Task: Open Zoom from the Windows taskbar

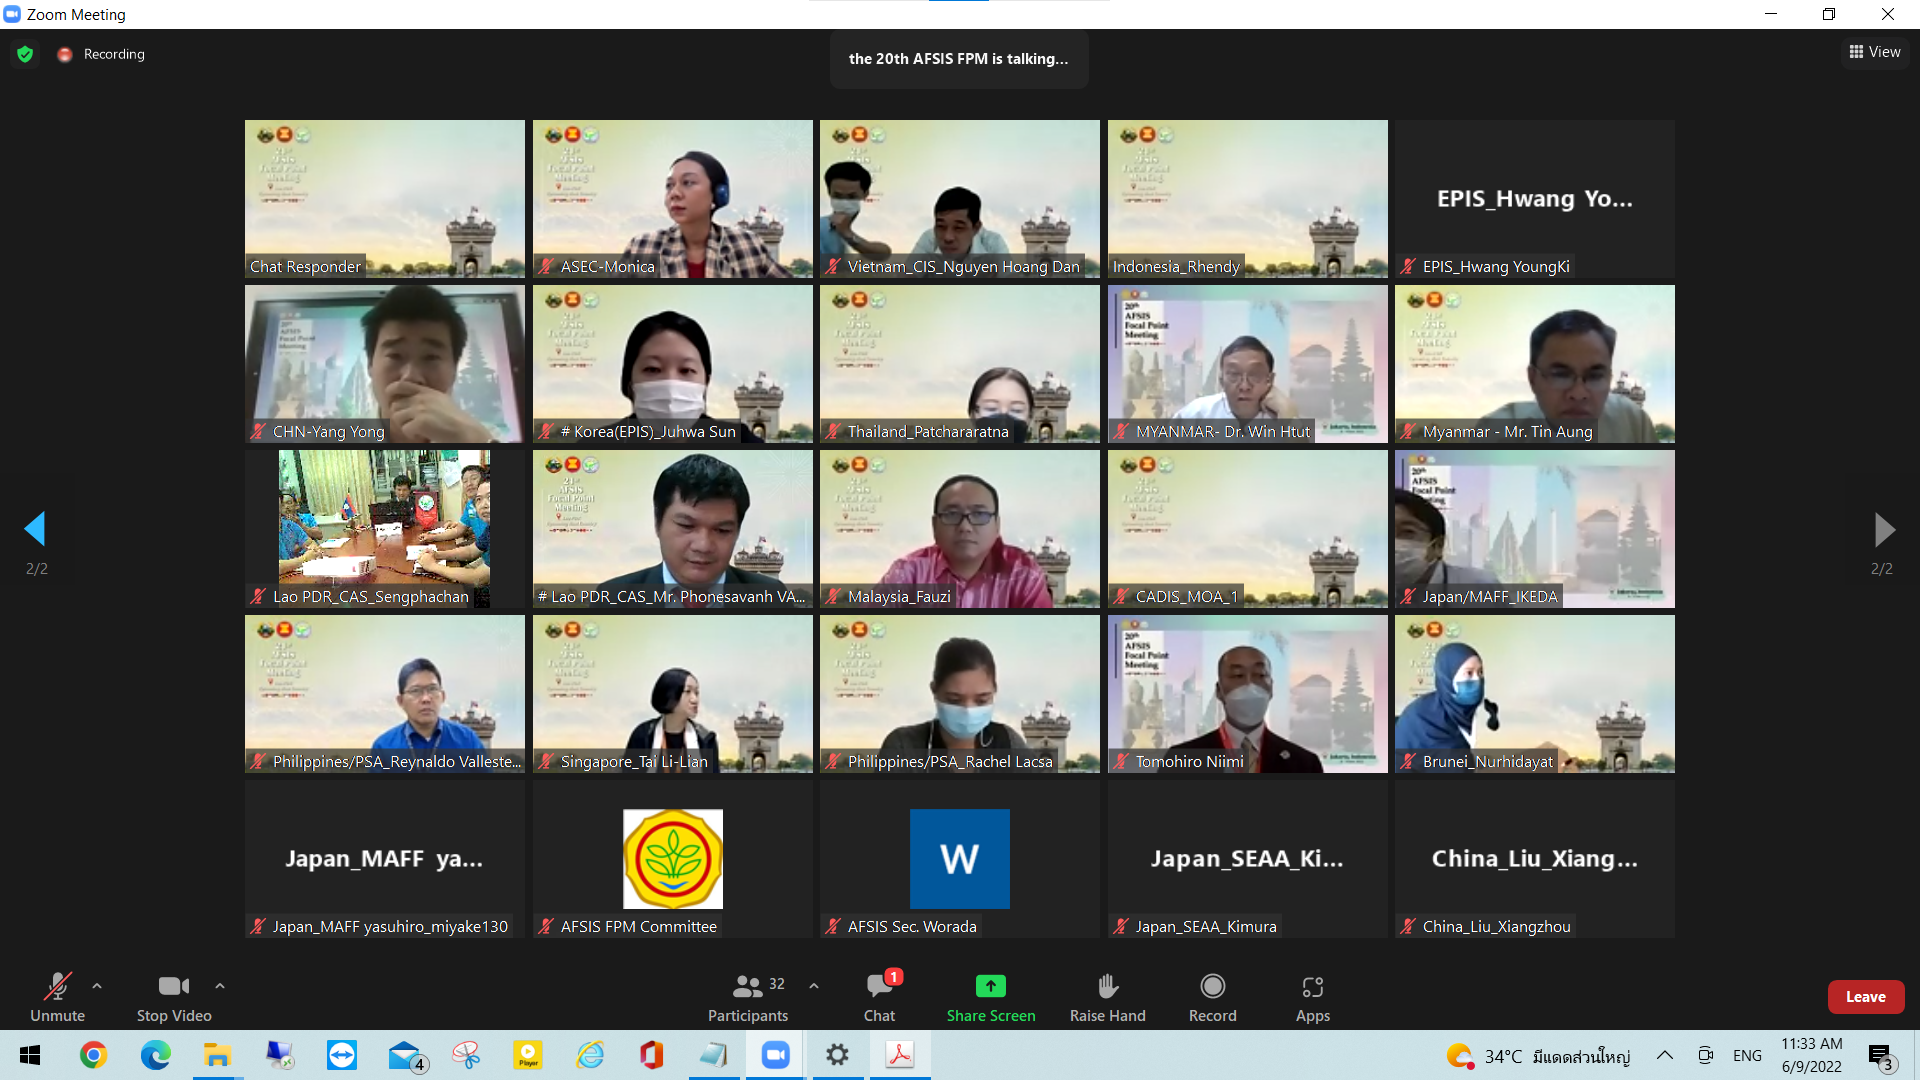Action: [775, 1055]
